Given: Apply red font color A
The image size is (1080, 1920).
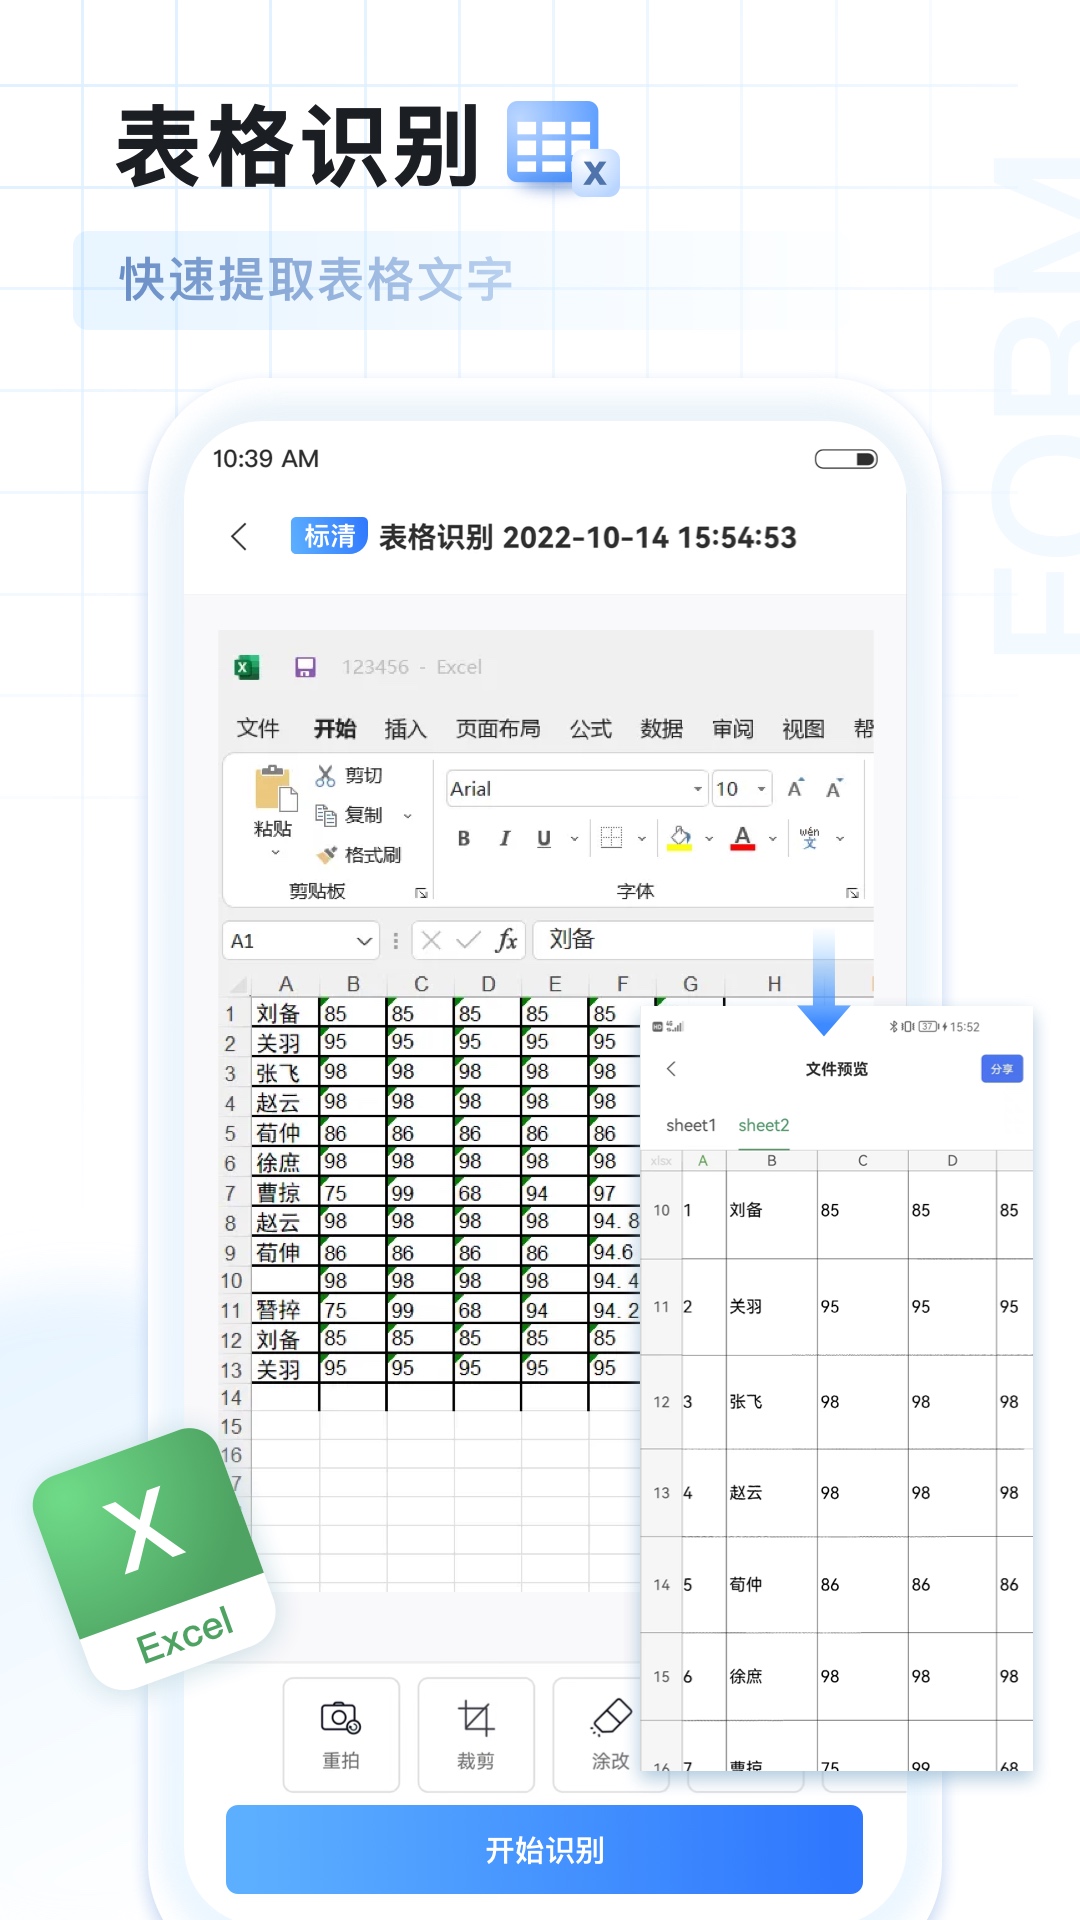Looking at the screenshot, I should click(743, 838).
